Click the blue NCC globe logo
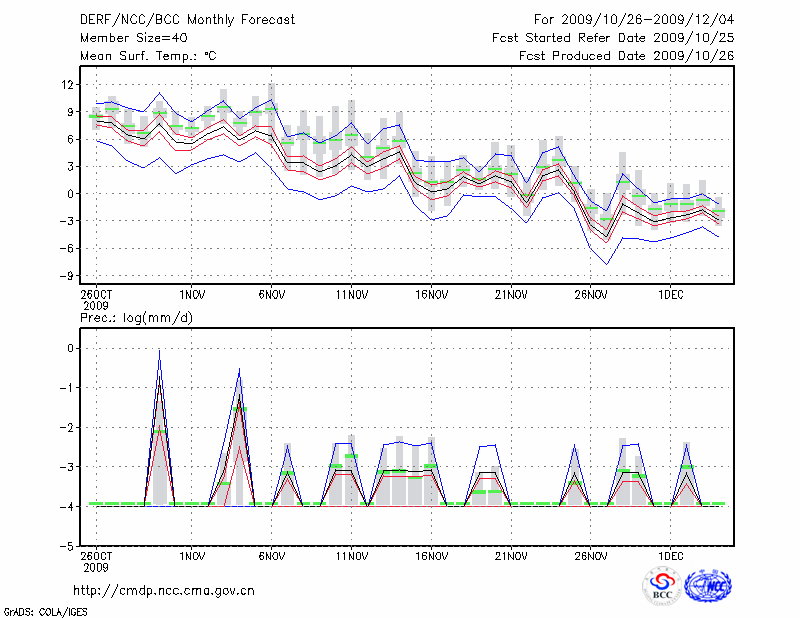 click(707, 586)
